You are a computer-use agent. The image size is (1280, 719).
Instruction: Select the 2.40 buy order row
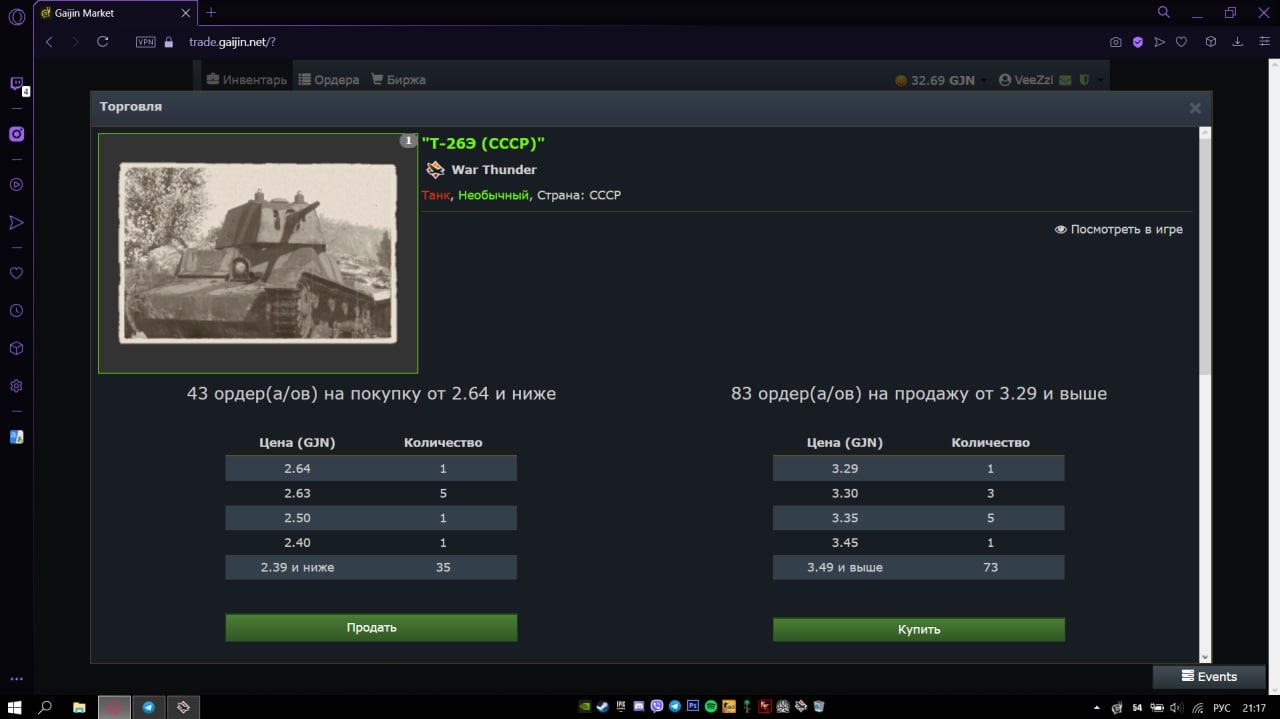pyautogui.click(x=371, y=542)
